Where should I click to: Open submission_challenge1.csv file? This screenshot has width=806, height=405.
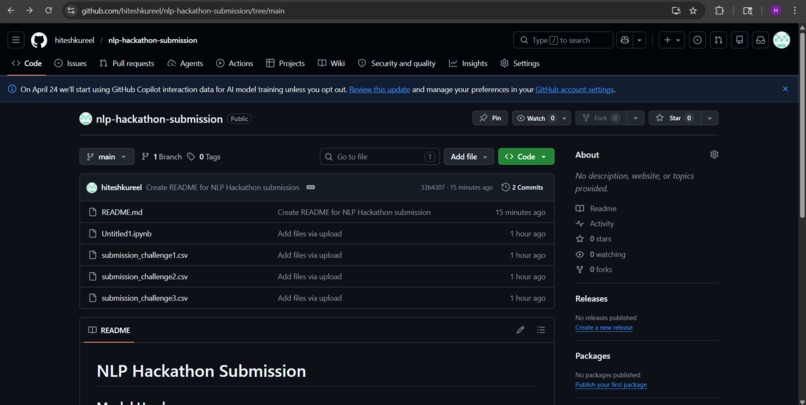(x=144, y=255)
